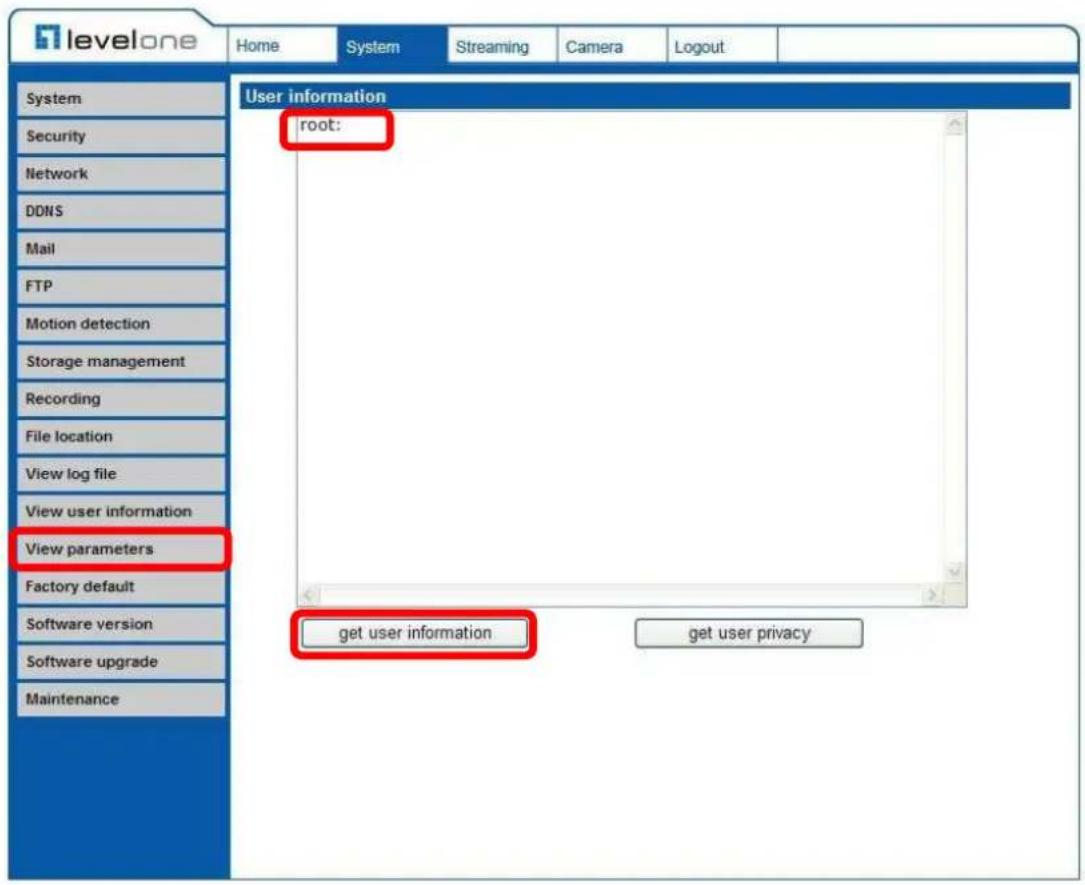Go to Storage management
The height and width of the screenshot is (885, 1085).
tap(121, 361)
